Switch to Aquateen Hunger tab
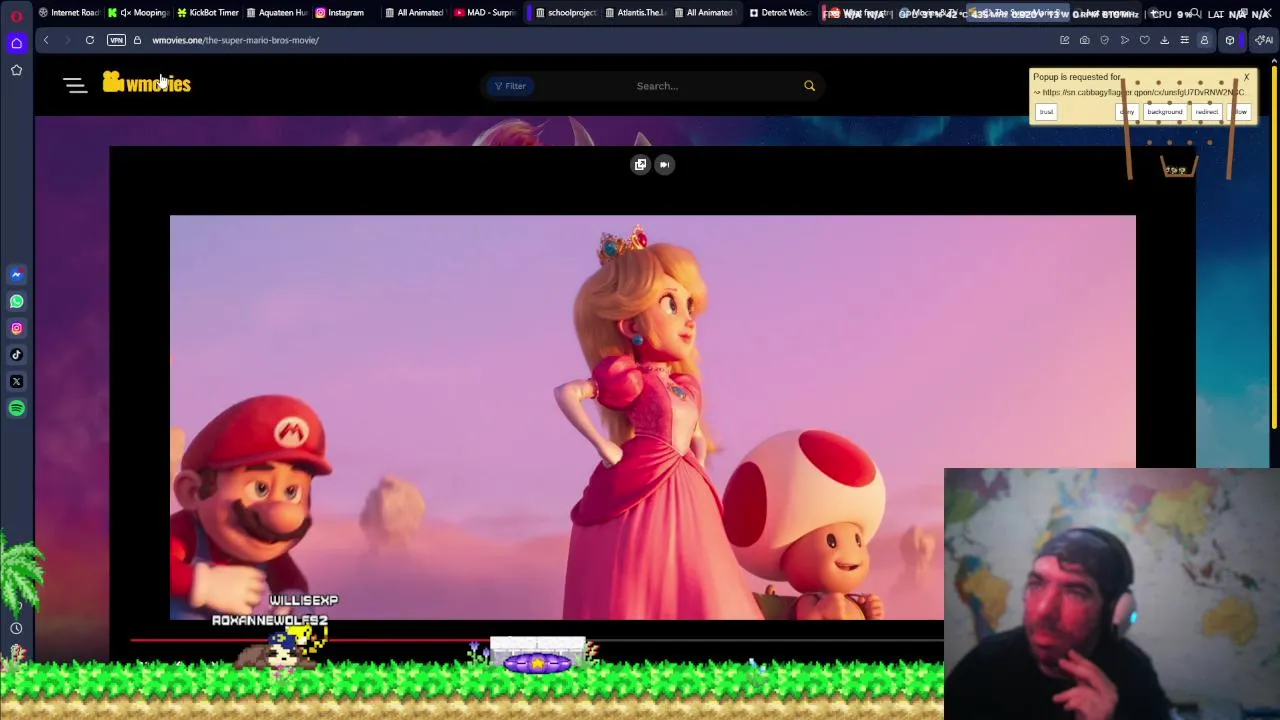 277,13
